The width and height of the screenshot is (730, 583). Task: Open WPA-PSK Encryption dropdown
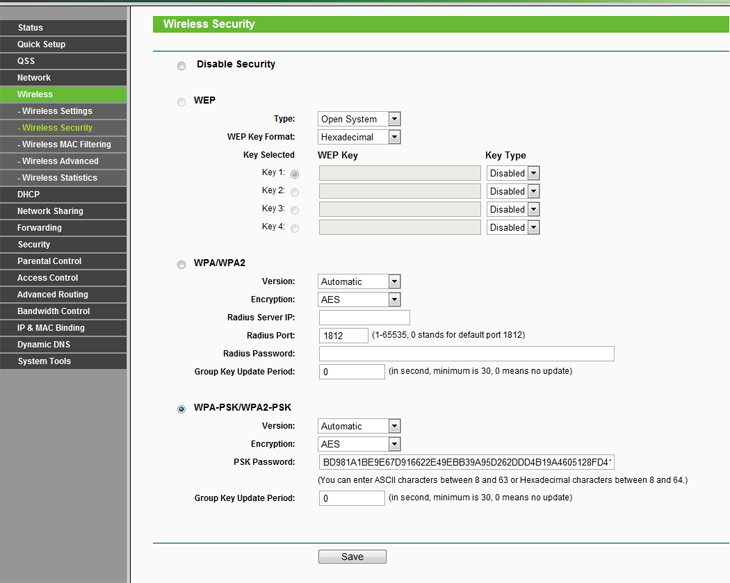[x=359, y=444]
